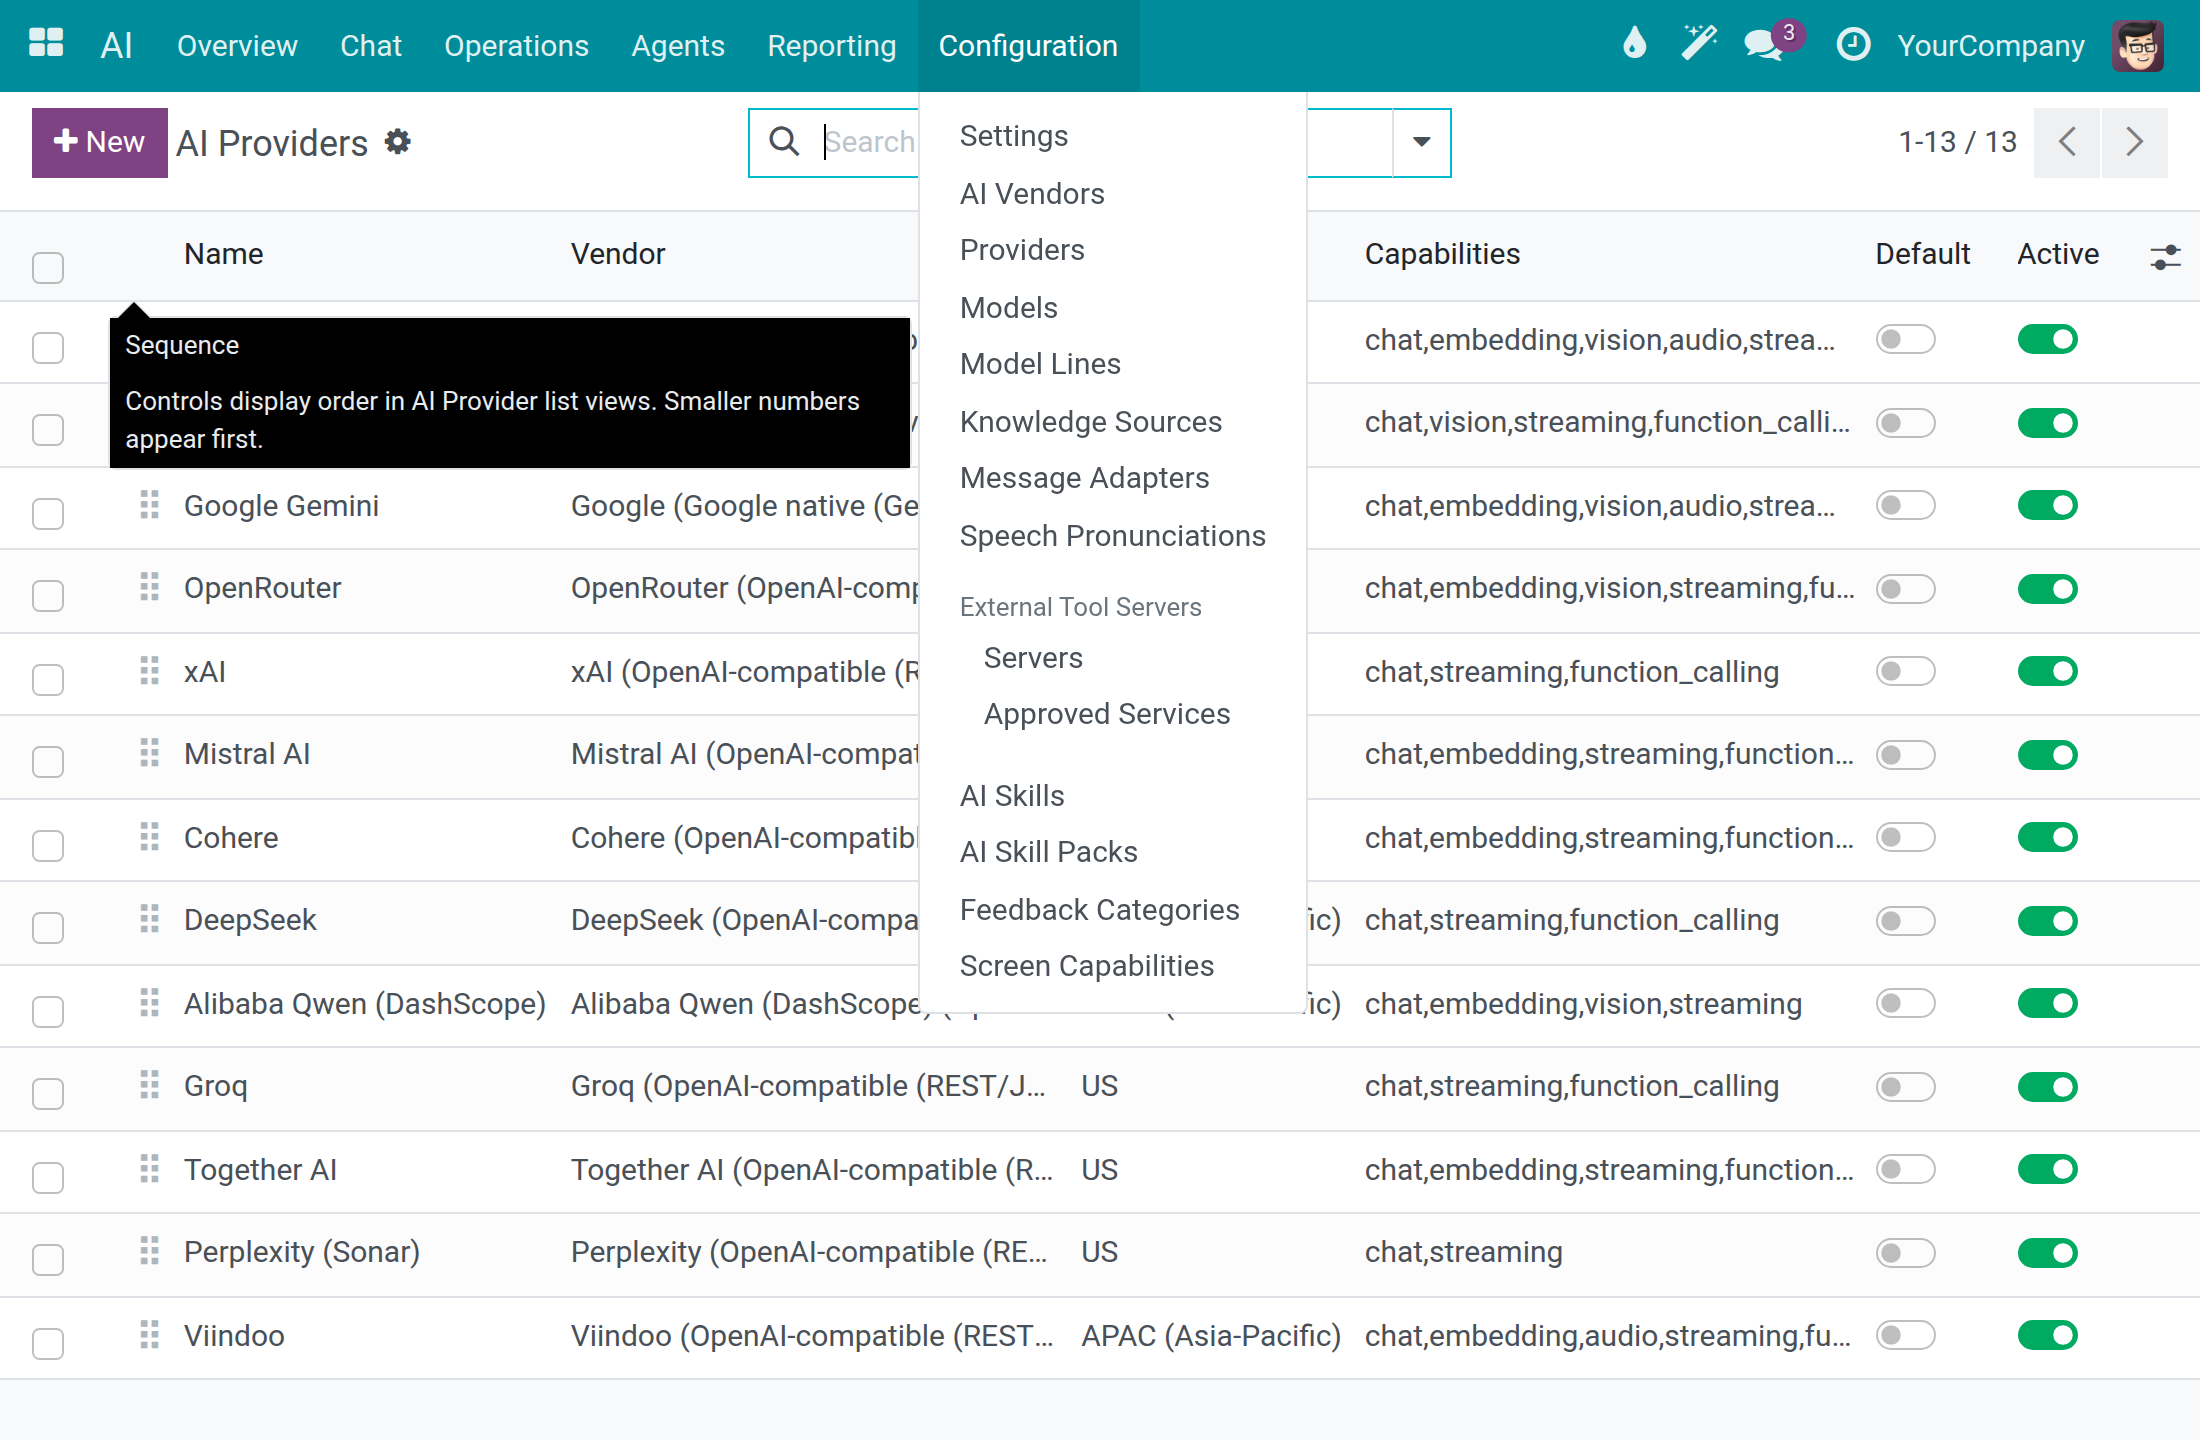Toggle Default switch for Perplexity (Sonar)
The width and height of the screenshot is (2200, 1440).
click(x=1906, y=1253)
